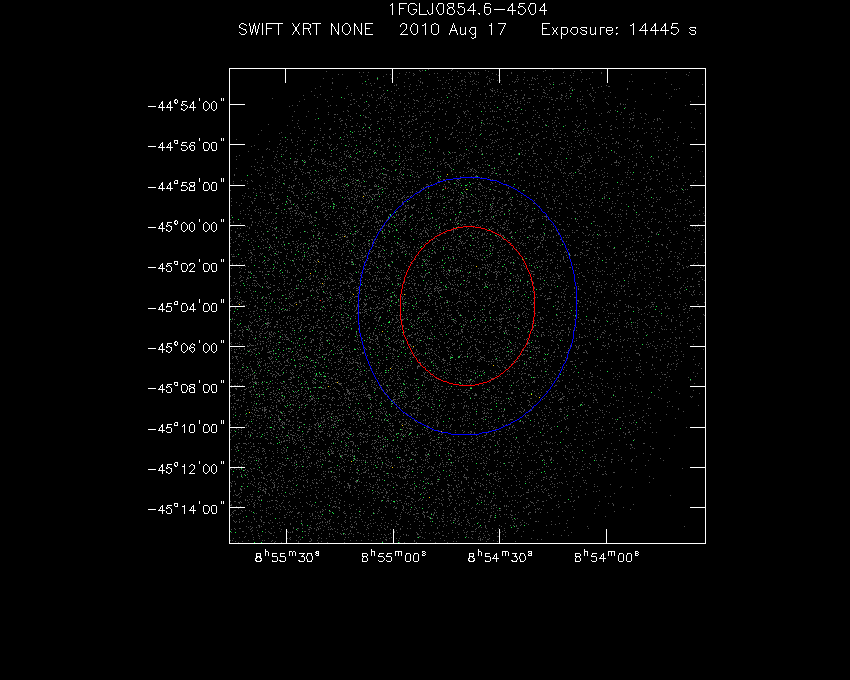Click the right ascension label 8h54m30s
This screenshot has height=680, width=850.
tap(500, 557)
